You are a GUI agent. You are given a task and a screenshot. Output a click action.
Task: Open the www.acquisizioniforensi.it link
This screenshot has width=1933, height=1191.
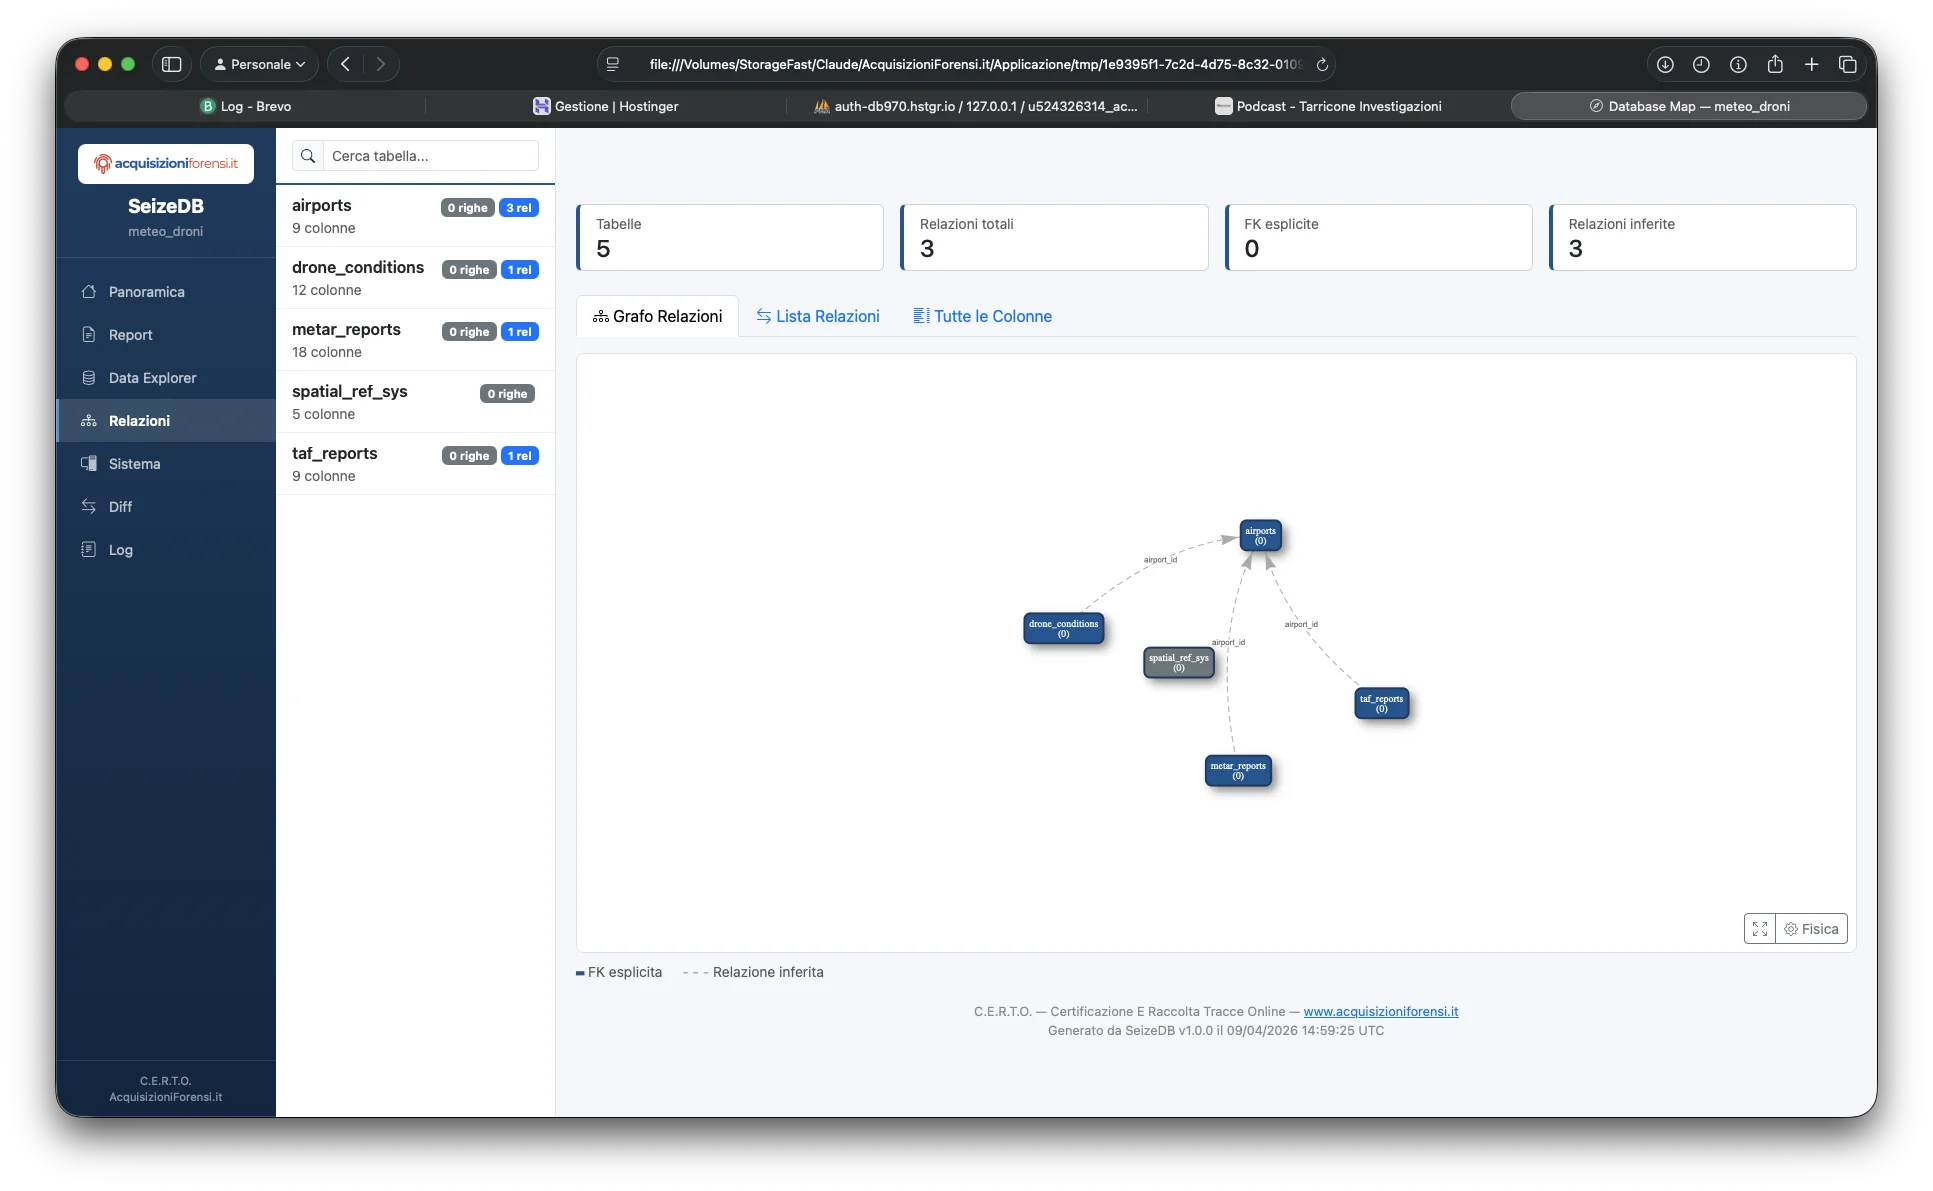[x=1380, y=1011]
